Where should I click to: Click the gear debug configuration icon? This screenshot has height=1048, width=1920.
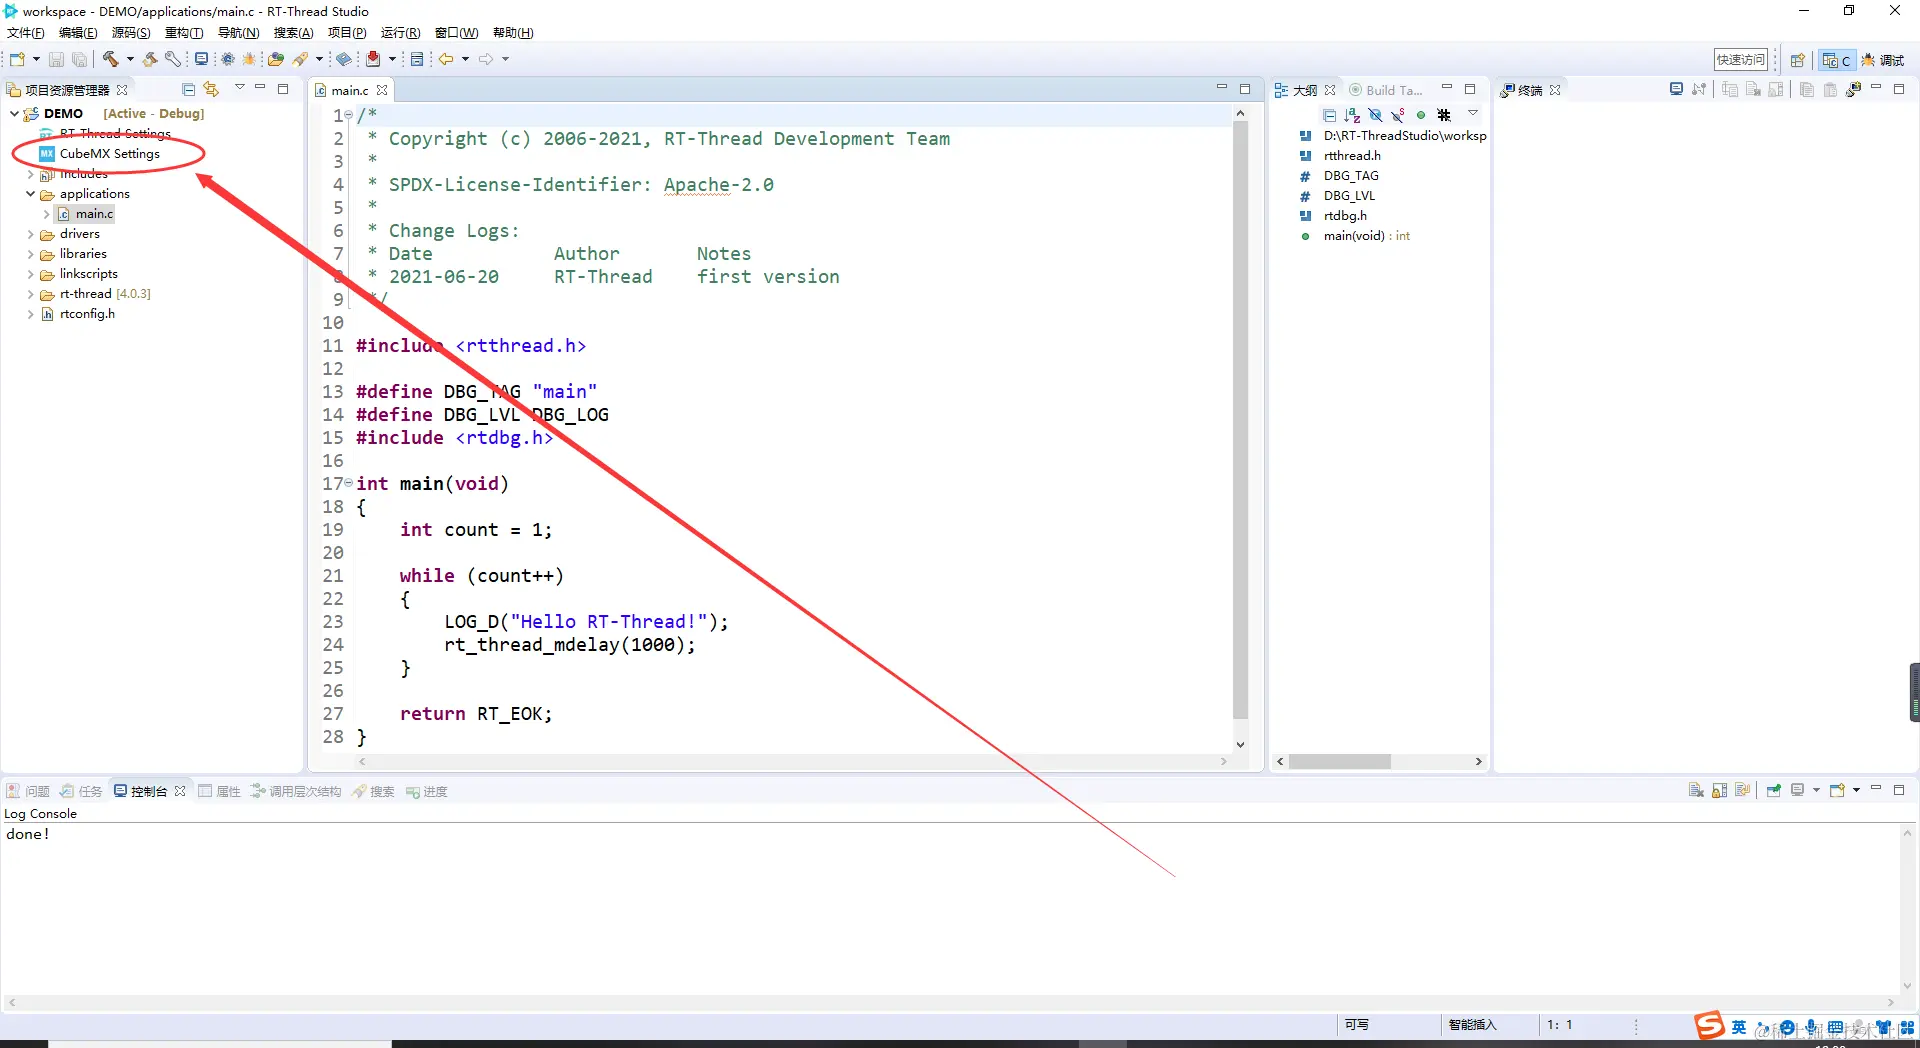[x=228, y=59]
